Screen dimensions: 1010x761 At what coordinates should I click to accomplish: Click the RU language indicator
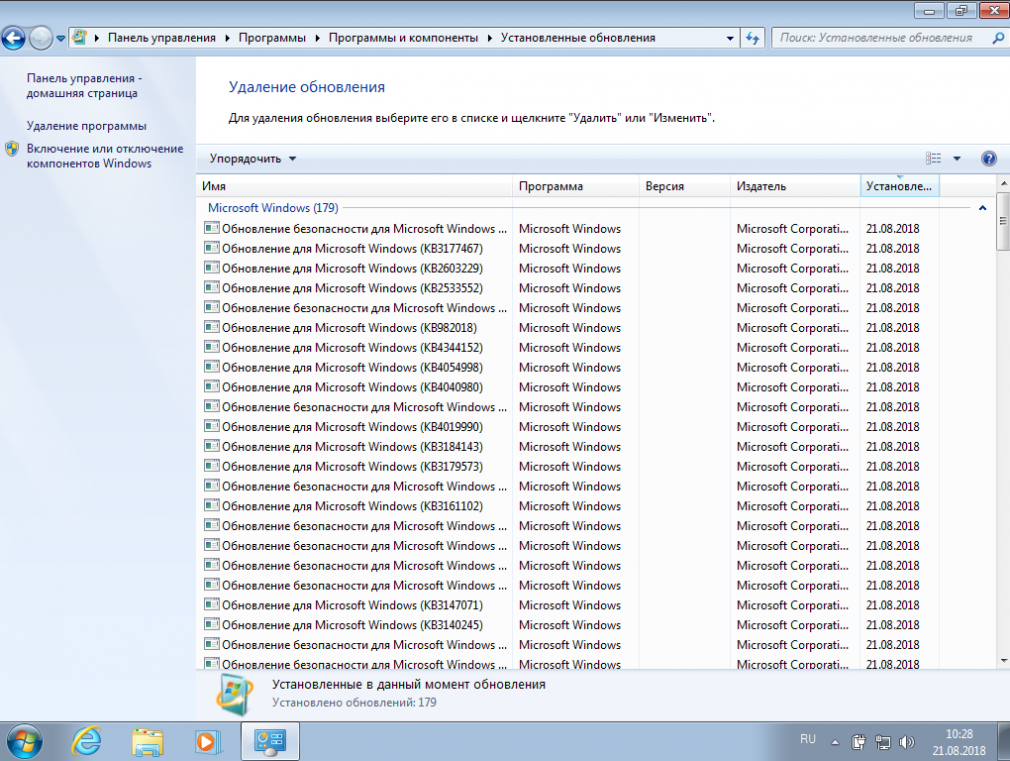pyautogui.click(x=808, y=739)
